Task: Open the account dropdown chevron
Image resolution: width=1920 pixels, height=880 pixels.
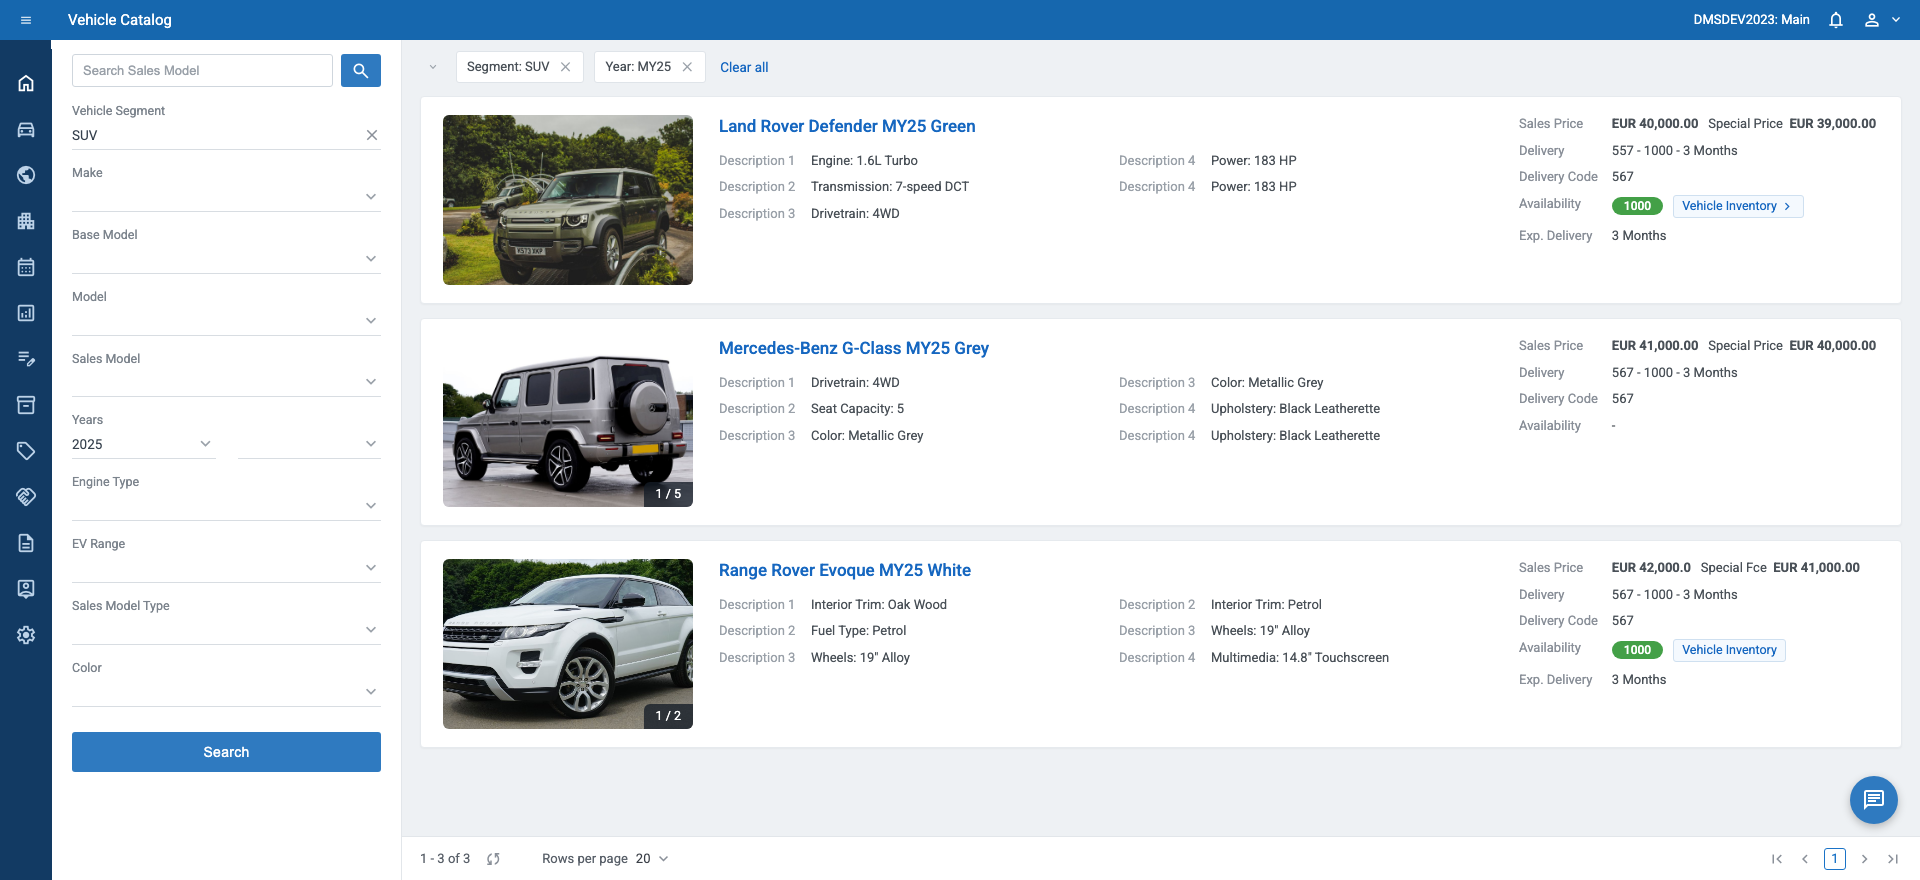Action: point(1896,20)
